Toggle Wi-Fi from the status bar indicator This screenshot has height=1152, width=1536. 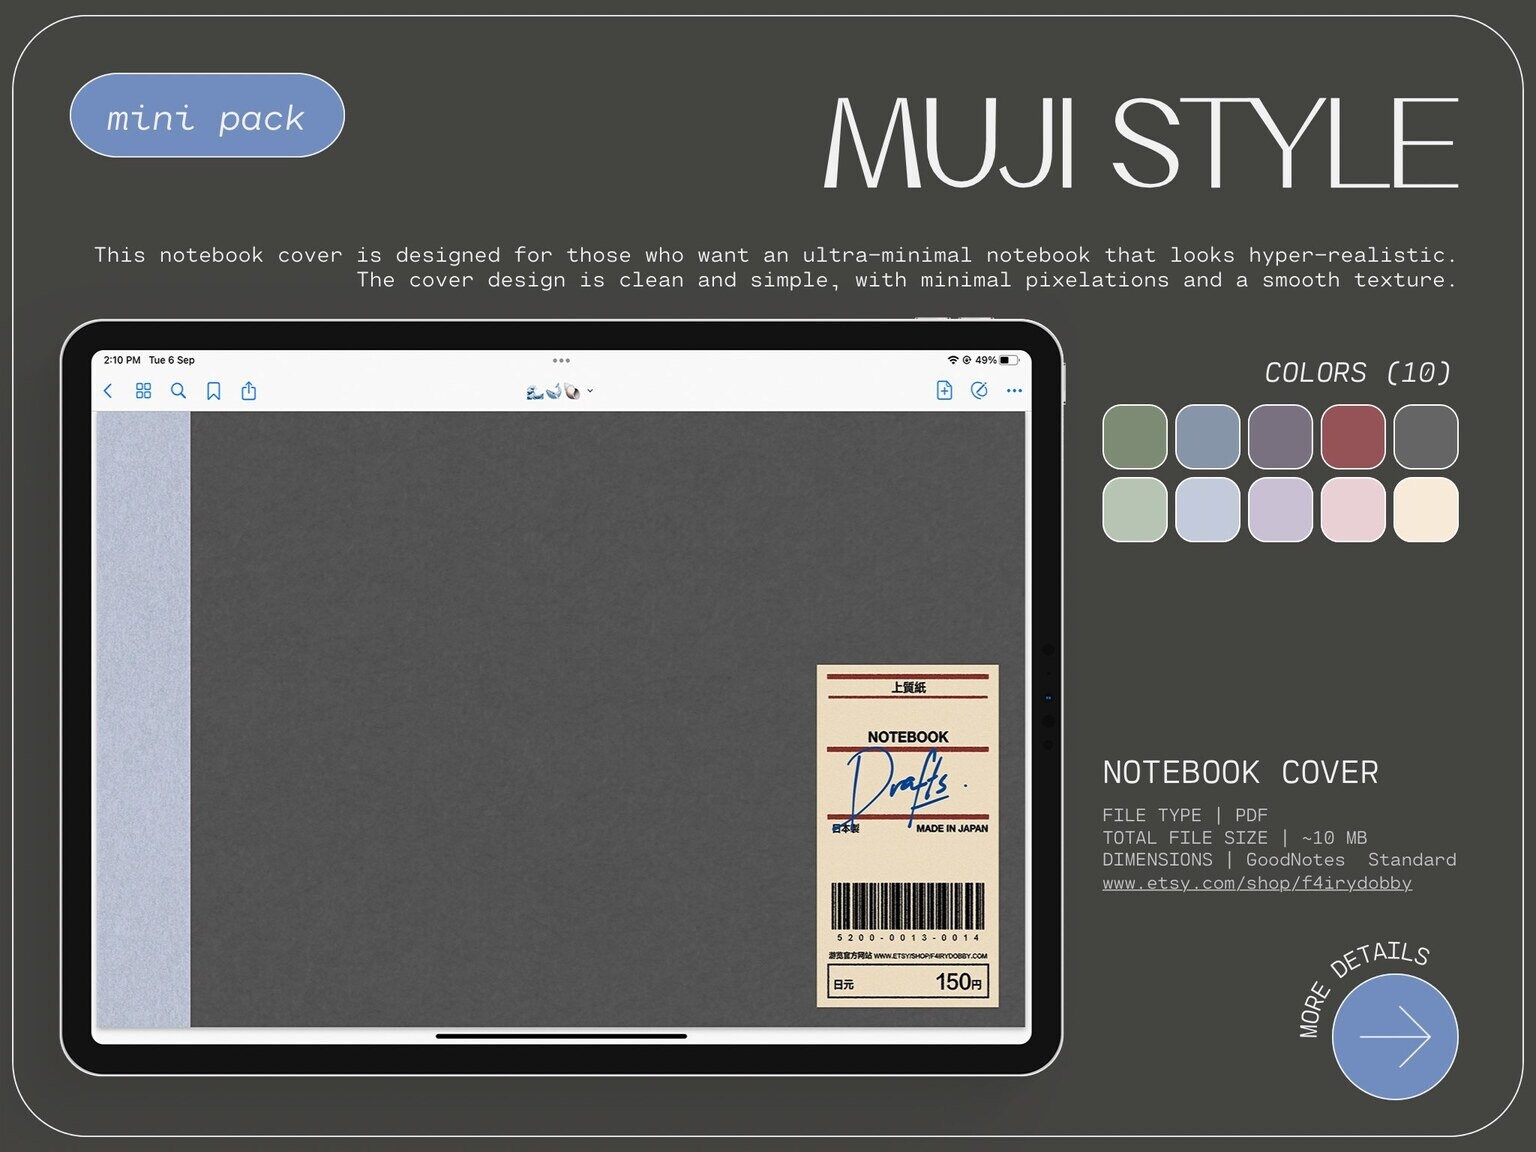(955, 360)
